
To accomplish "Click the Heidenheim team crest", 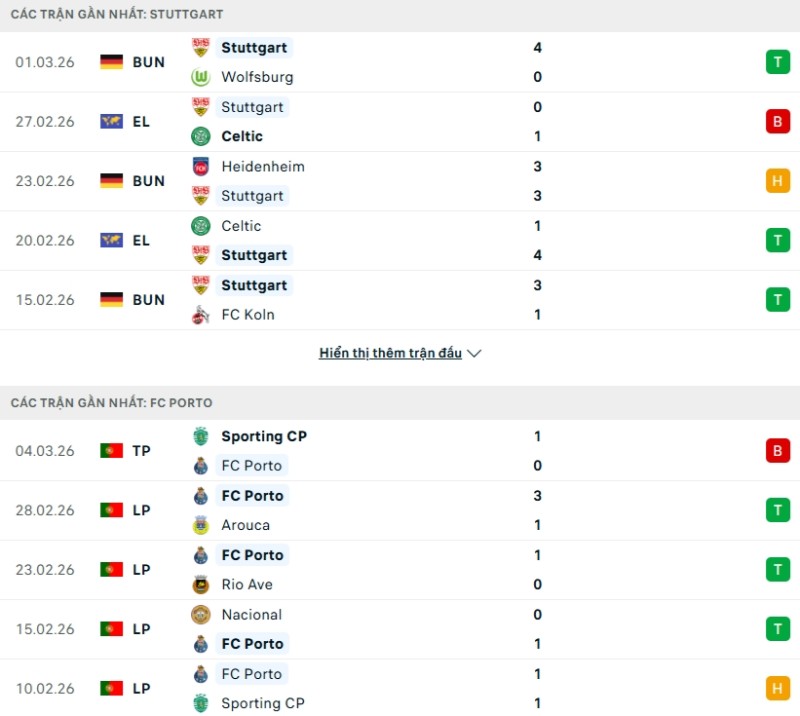I will pyautogui.click(x=201, y=166).
